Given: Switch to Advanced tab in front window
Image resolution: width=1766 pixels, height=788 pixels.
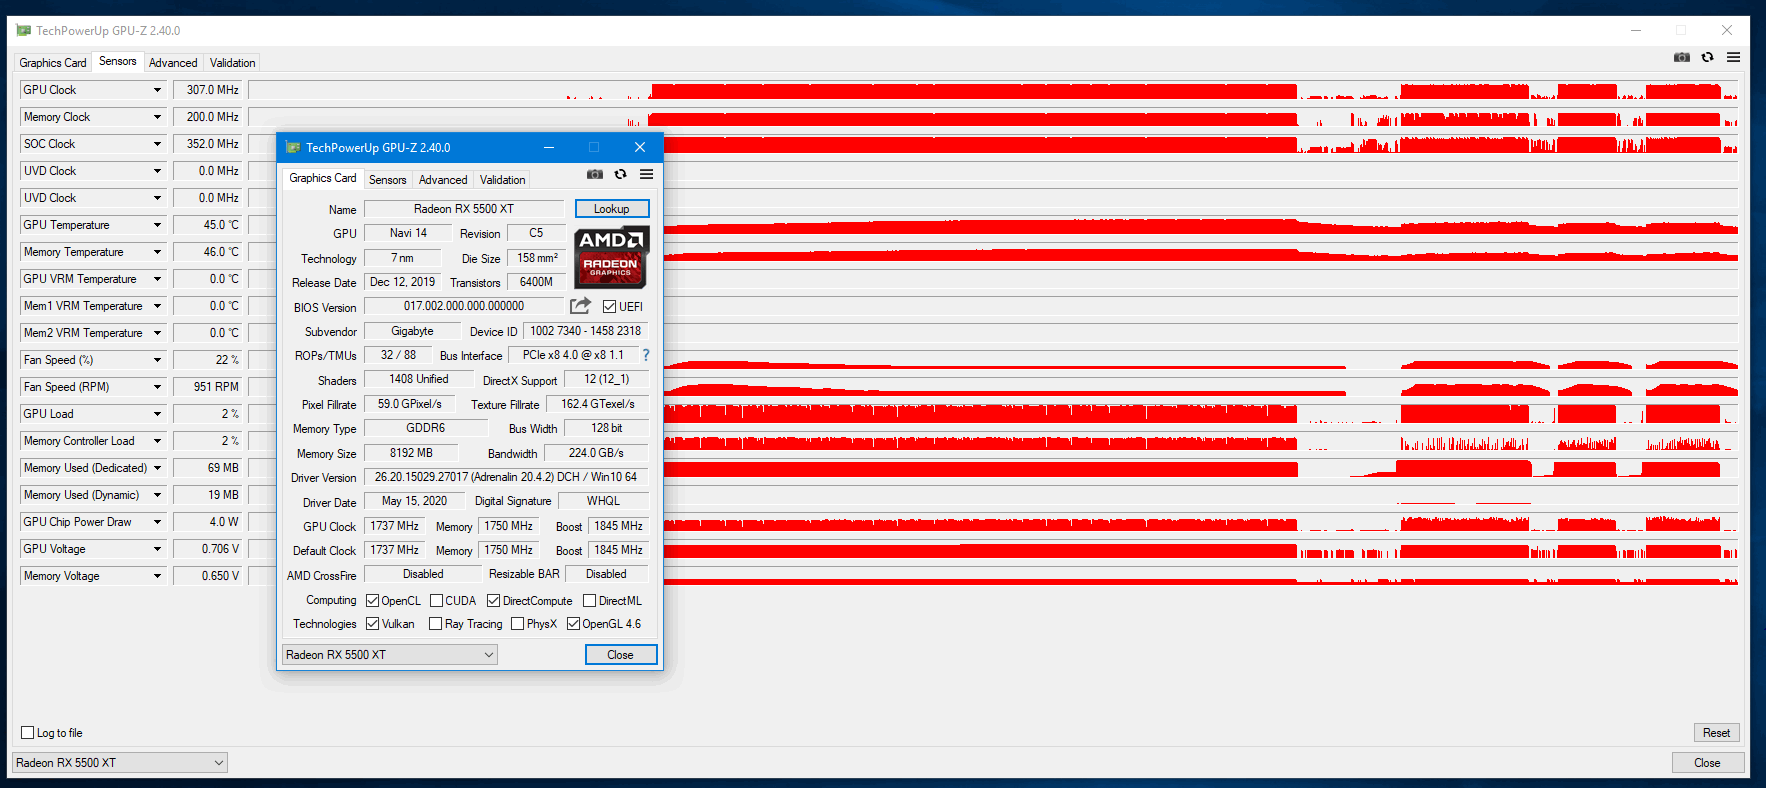Looking at the screenshot, I should 443,180.
